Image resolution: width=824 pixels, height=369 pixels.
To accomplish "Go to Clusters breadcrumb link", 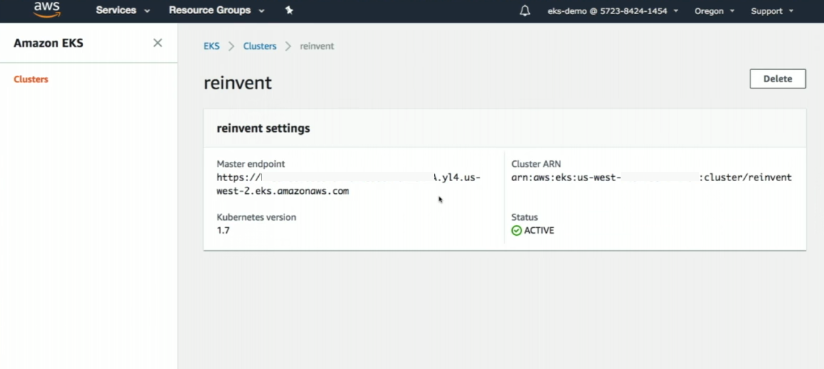I will [260, 46].
